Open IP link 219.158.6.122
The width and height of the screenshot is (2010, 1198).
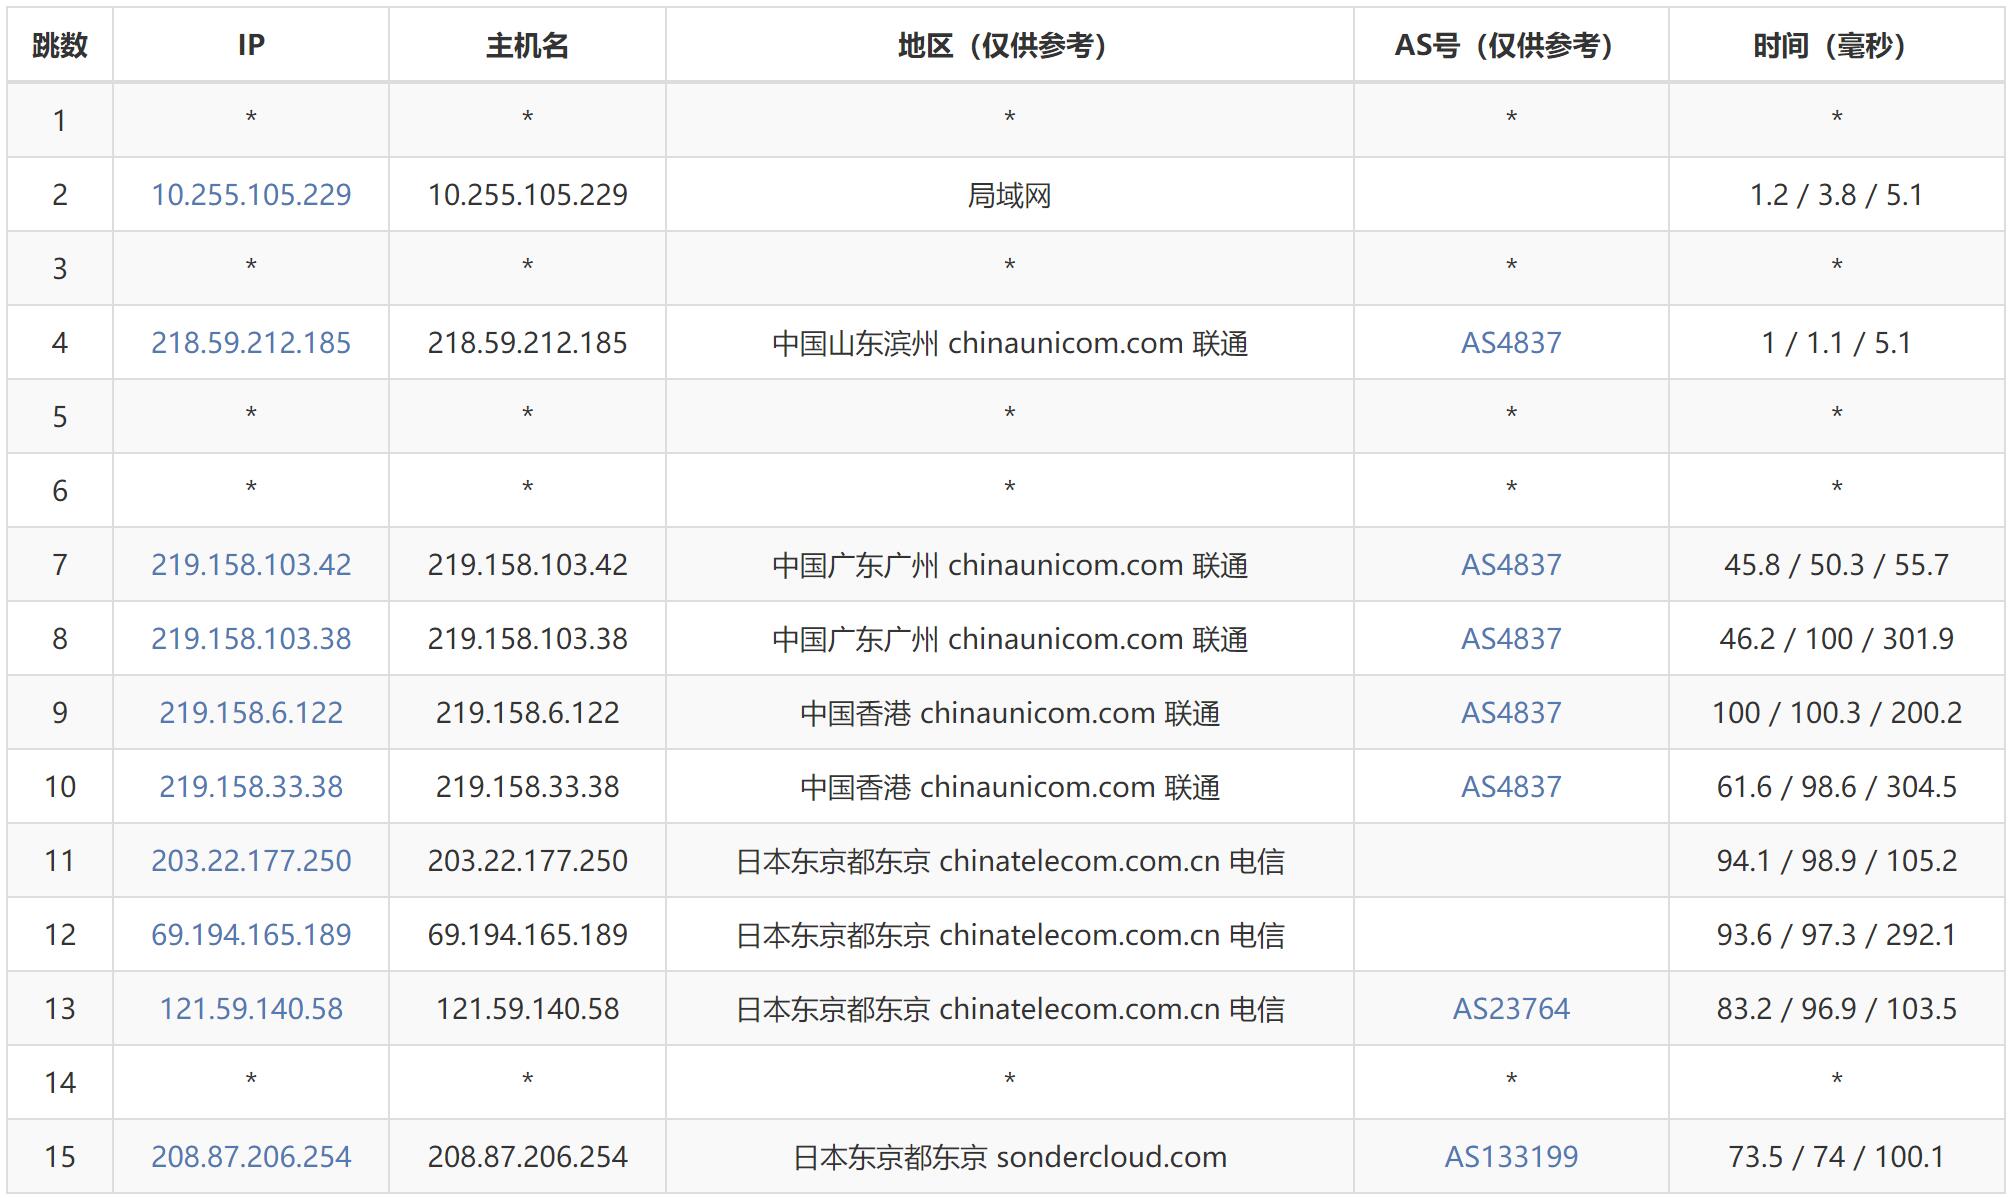251,712
